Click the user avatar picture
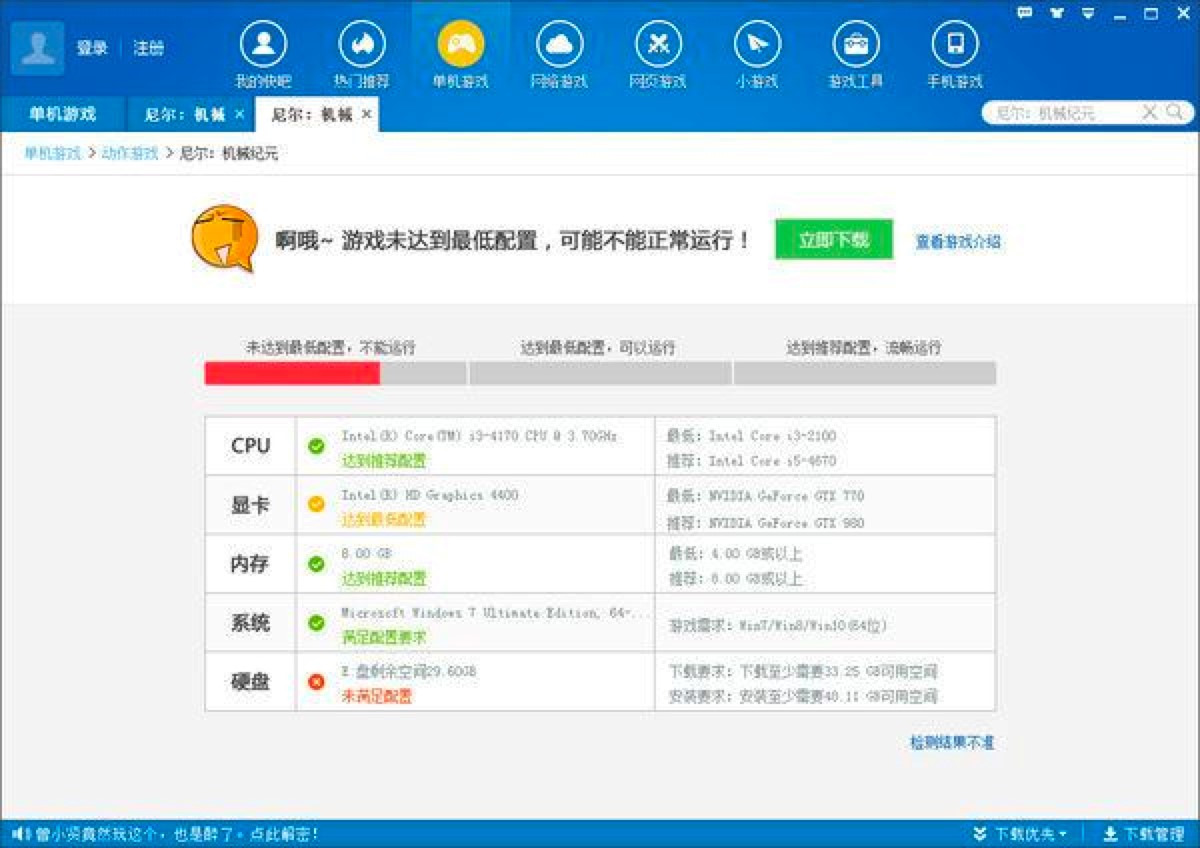The height and width of the screenshot is (848, 1200). pos(38,48)
